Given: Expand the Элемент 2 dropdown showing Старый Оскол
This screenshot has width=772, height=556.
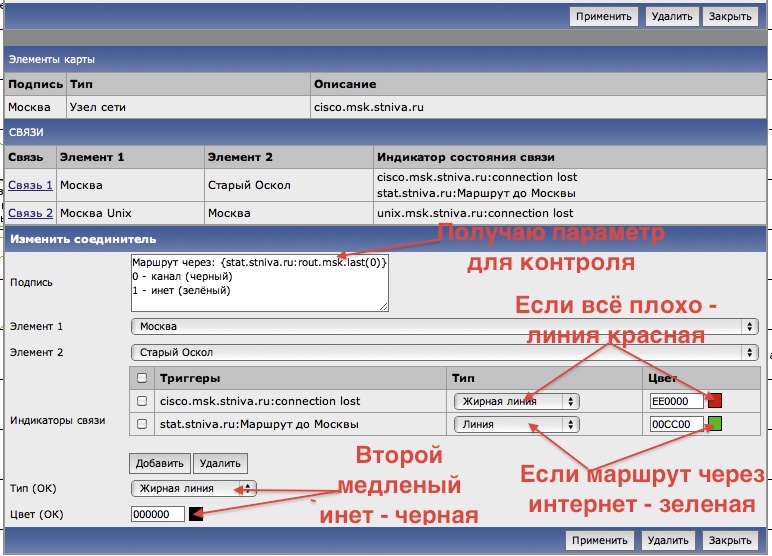Looking at the screenshot, I should click(444, 352).
